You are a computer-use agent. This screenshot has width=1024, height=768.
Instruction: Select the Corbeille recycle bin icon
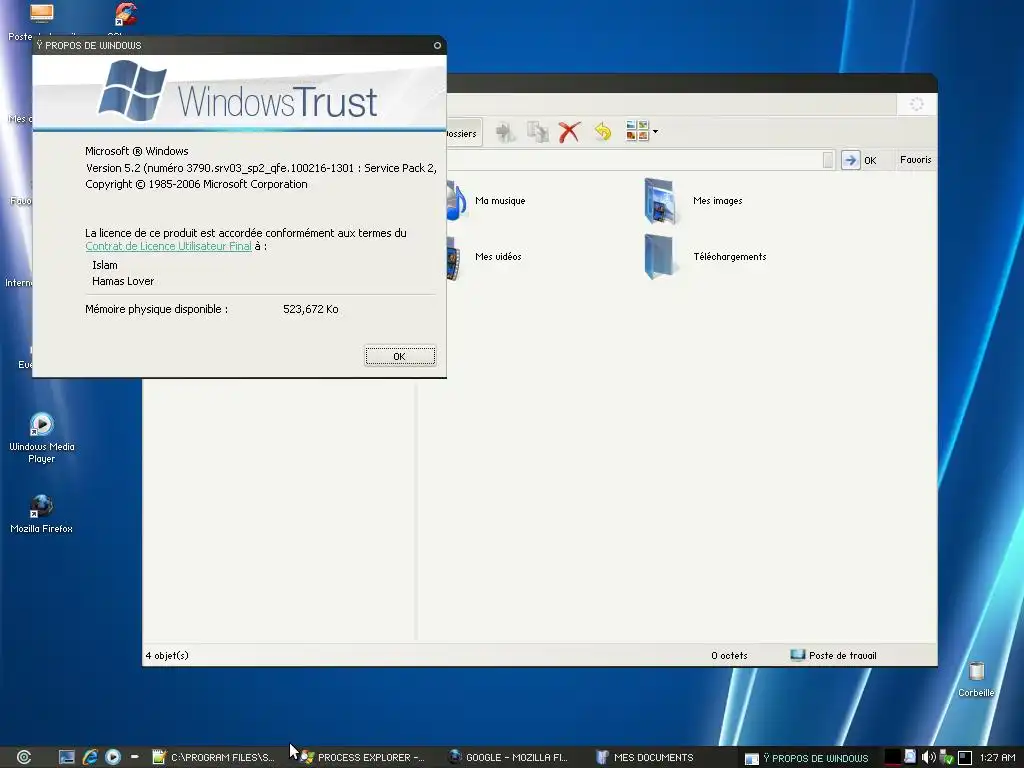coord(976,679)
